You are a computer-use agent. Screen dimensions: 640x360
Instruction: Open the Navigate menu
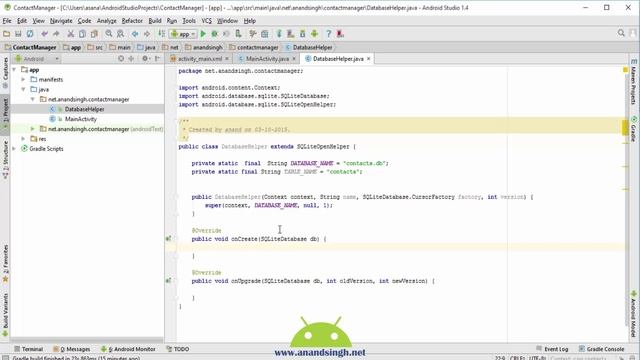pyautogui.click(x=61, y=21)
